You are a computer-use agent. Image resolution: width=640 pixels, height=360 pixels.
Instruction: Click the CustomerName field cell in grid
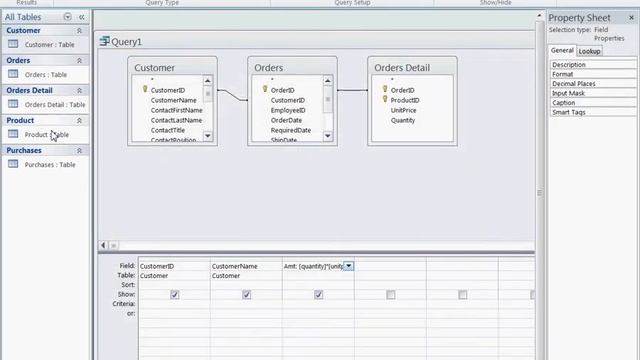click(246, 266)
